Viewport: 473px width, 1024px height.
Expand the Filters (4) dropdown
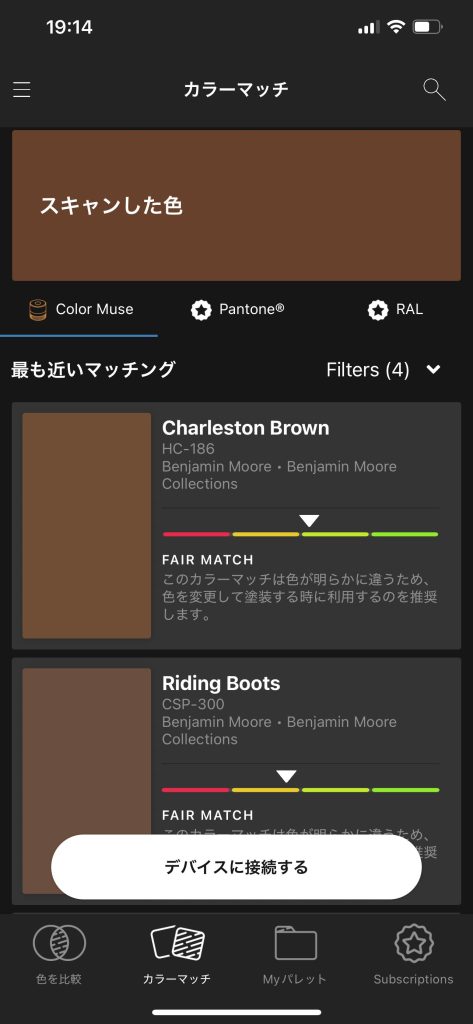click(x=384, y=370)
